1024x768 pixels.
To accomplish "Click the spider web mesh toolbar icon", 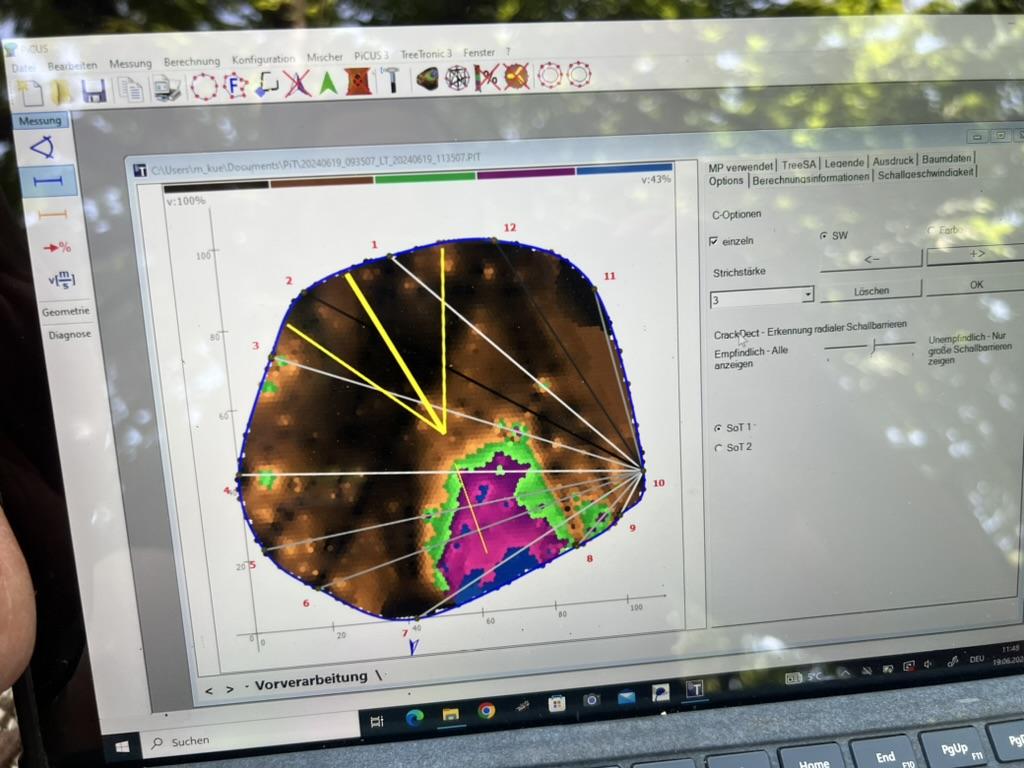I will pos(457,78).
